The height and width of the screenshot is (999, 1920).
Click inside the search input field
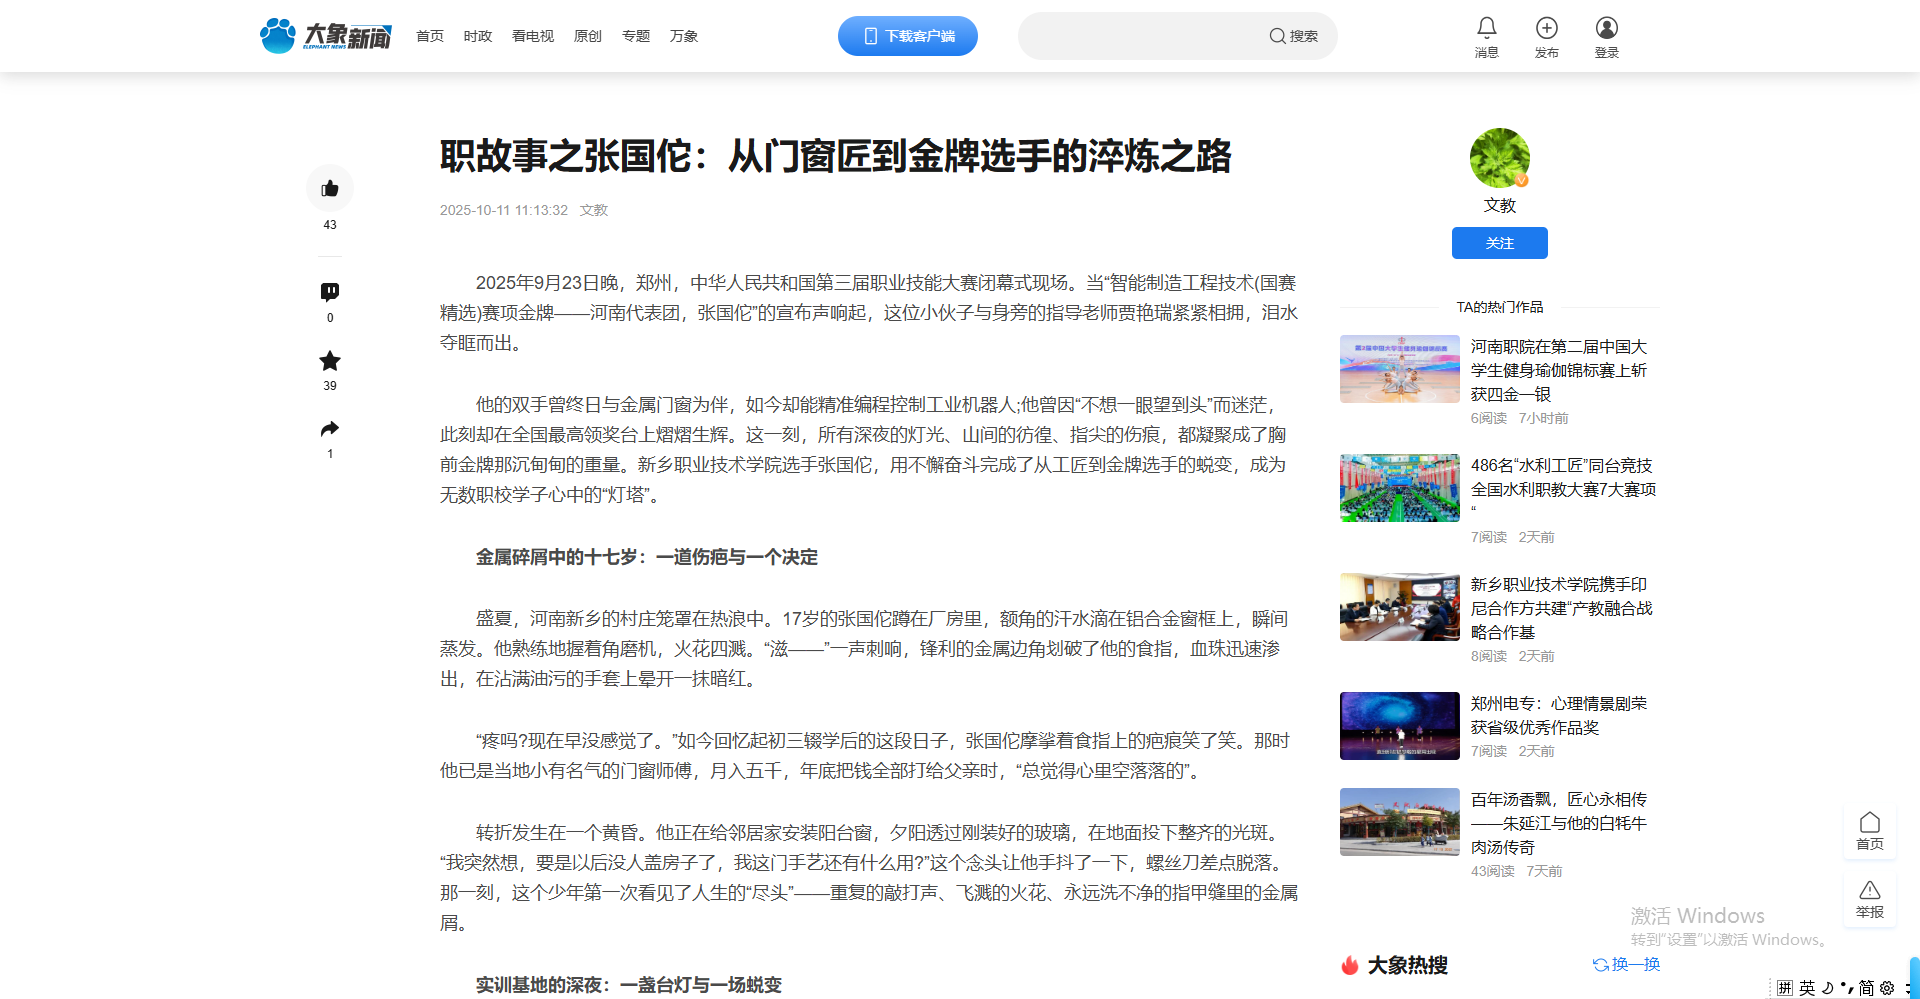point(1140,36)
